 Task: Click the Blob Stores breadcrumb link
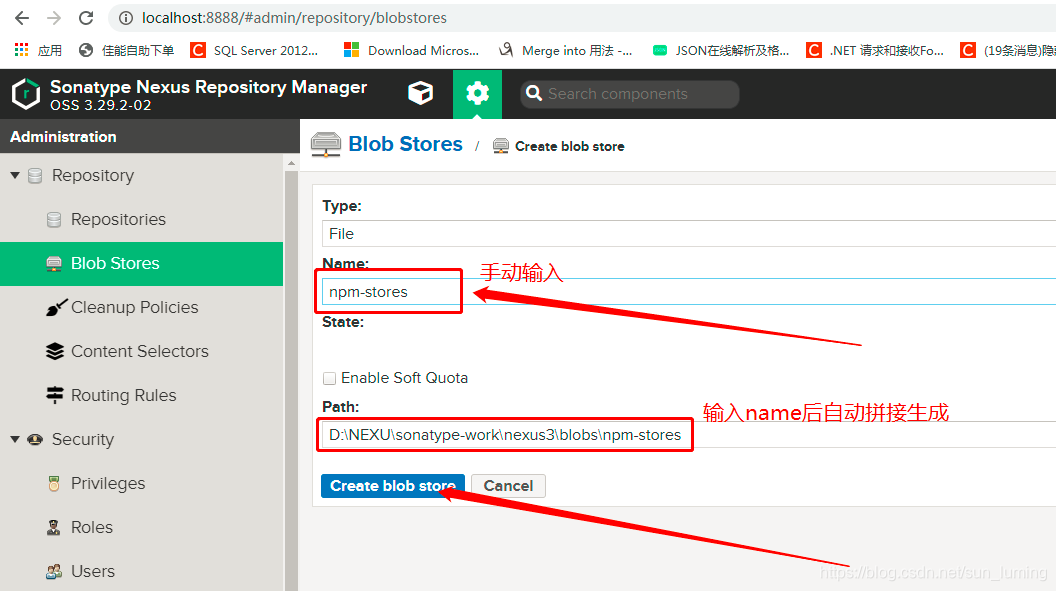pos(405,144)
